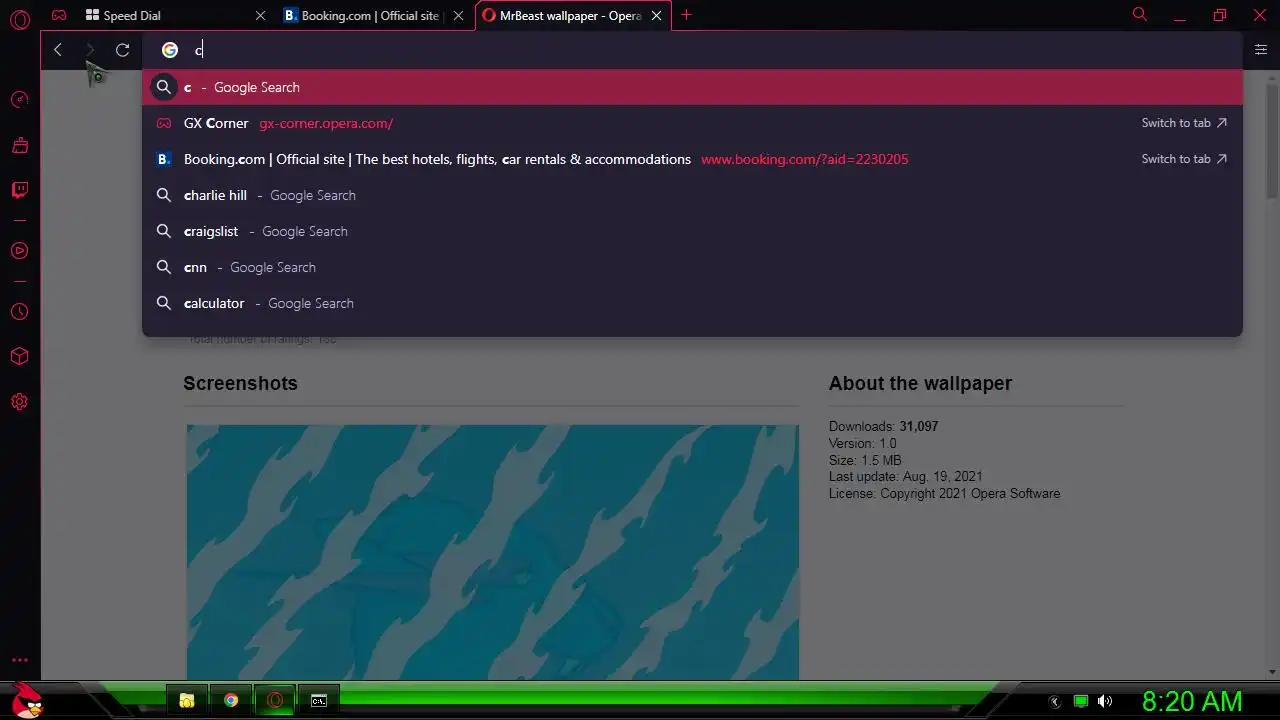Click the Google search engine icon in address bar
Viewport: 1280px width, 720px height.
pos(170,50)
